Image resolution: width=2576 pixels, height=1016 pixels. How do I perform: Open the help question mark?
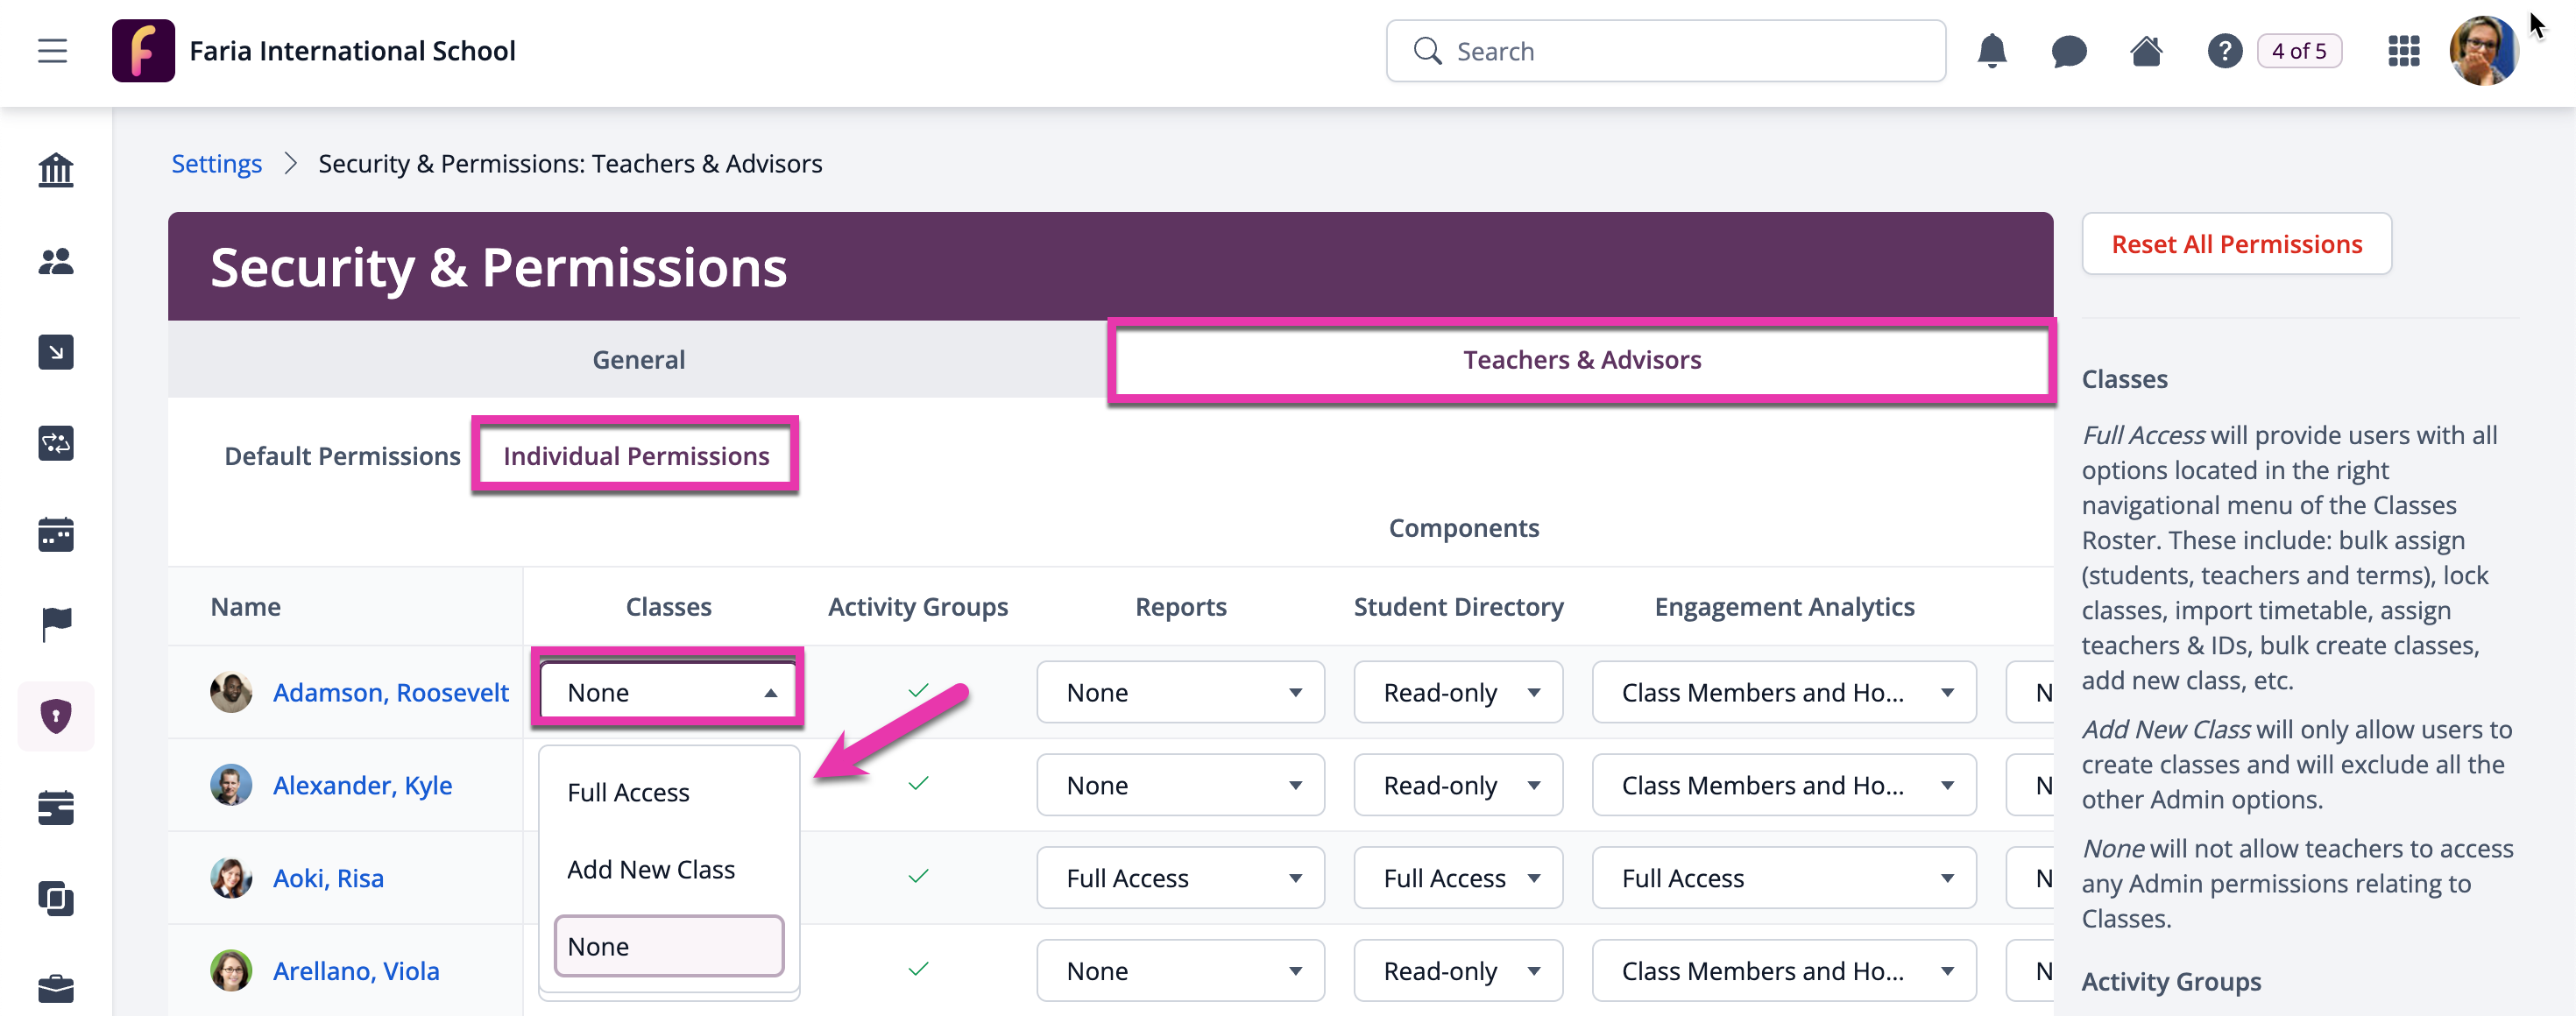pos(2224,51)
